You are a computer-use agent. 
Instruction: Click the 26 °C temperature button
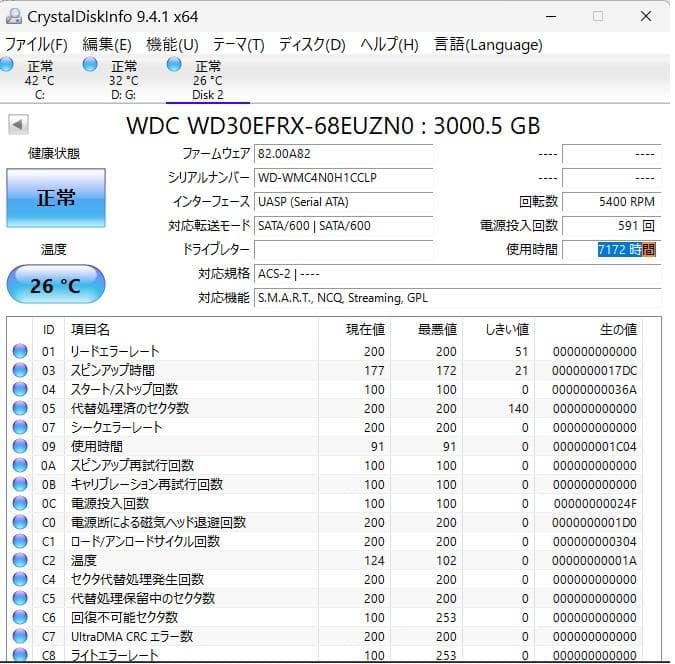[x=56, y=285]
